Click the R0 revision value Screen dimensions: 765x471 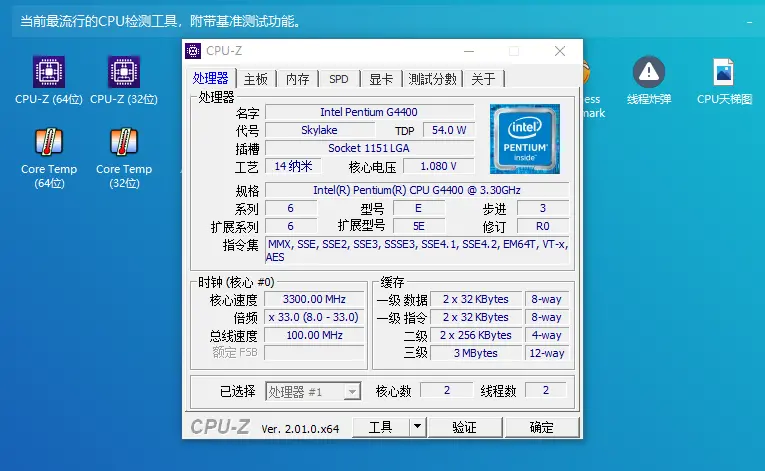[x=543, y=226]
